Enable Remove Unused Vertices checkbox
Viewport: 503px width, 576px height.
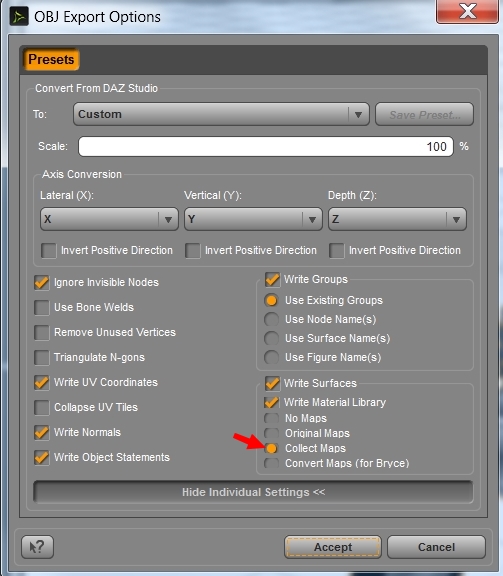click(42, 332)
